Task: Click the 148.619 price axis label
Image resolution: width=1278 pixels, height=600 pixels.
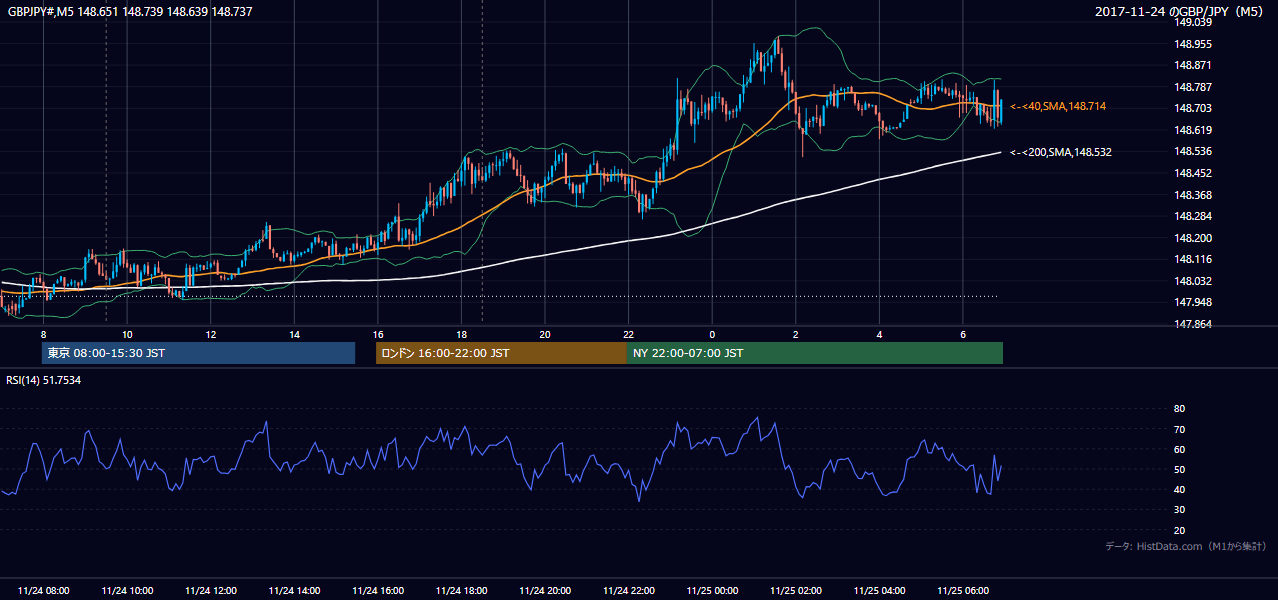Action: [1193, 130]
